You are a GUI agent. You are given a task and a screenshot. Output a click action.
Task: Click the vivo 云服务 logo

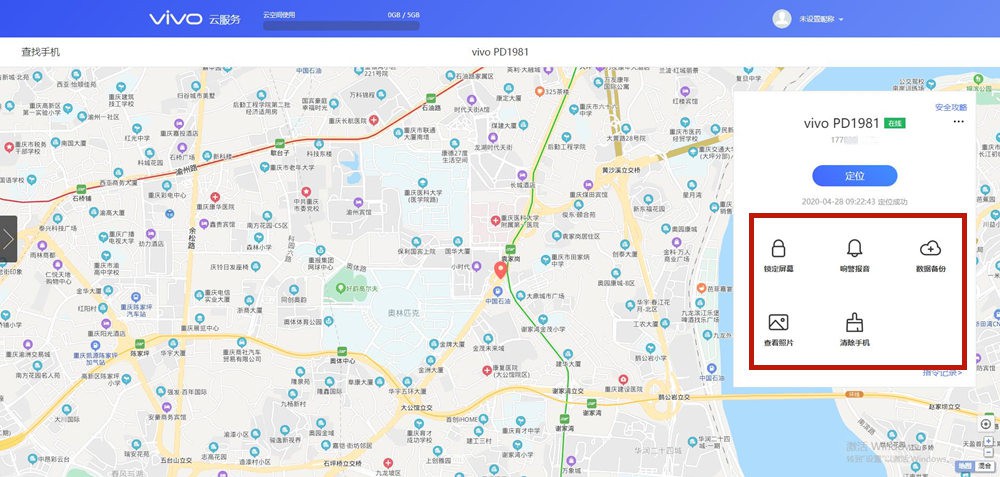195,18
